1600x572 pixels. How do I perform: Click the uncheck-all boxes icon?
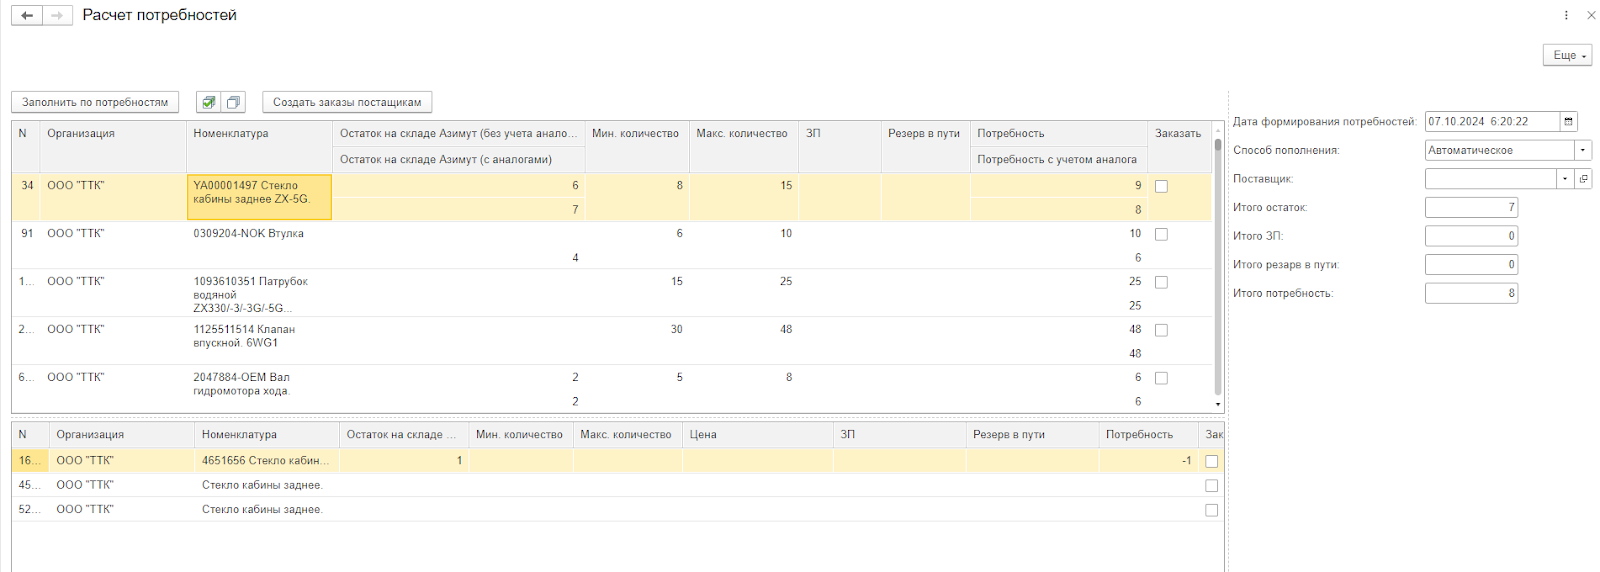click(233, 102)
